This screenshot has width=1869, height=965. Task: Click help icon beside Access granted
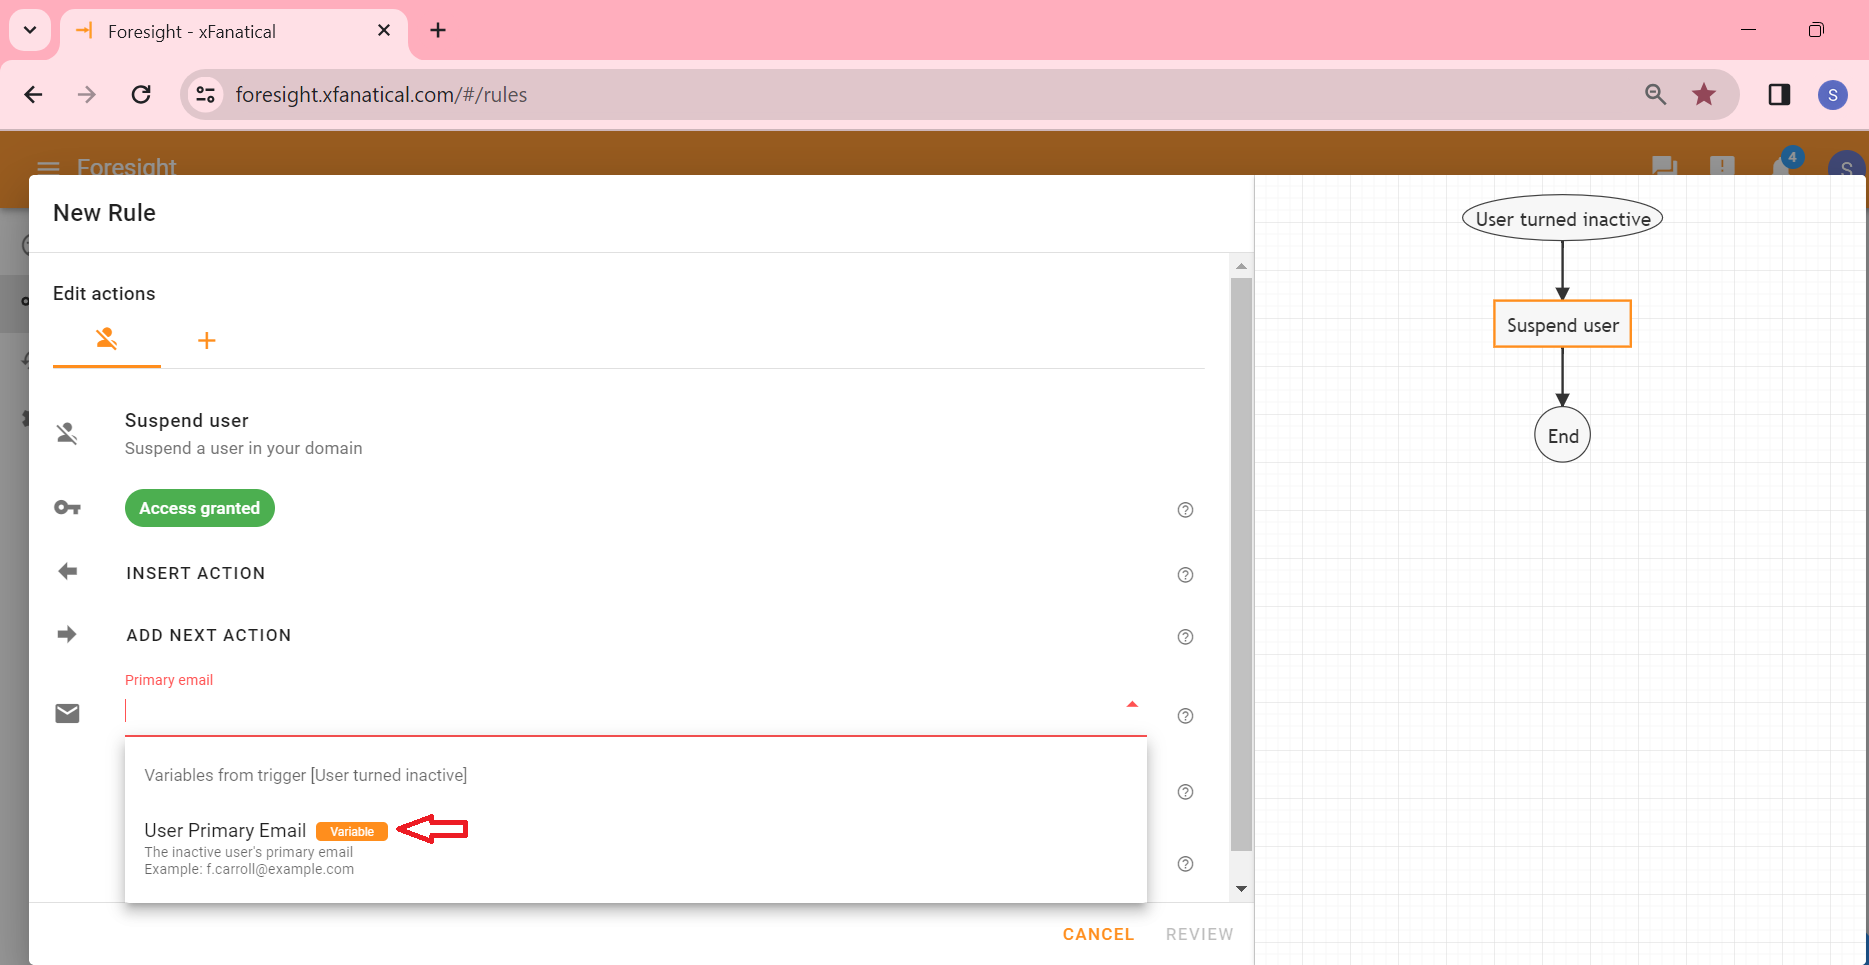point(1185,510)
